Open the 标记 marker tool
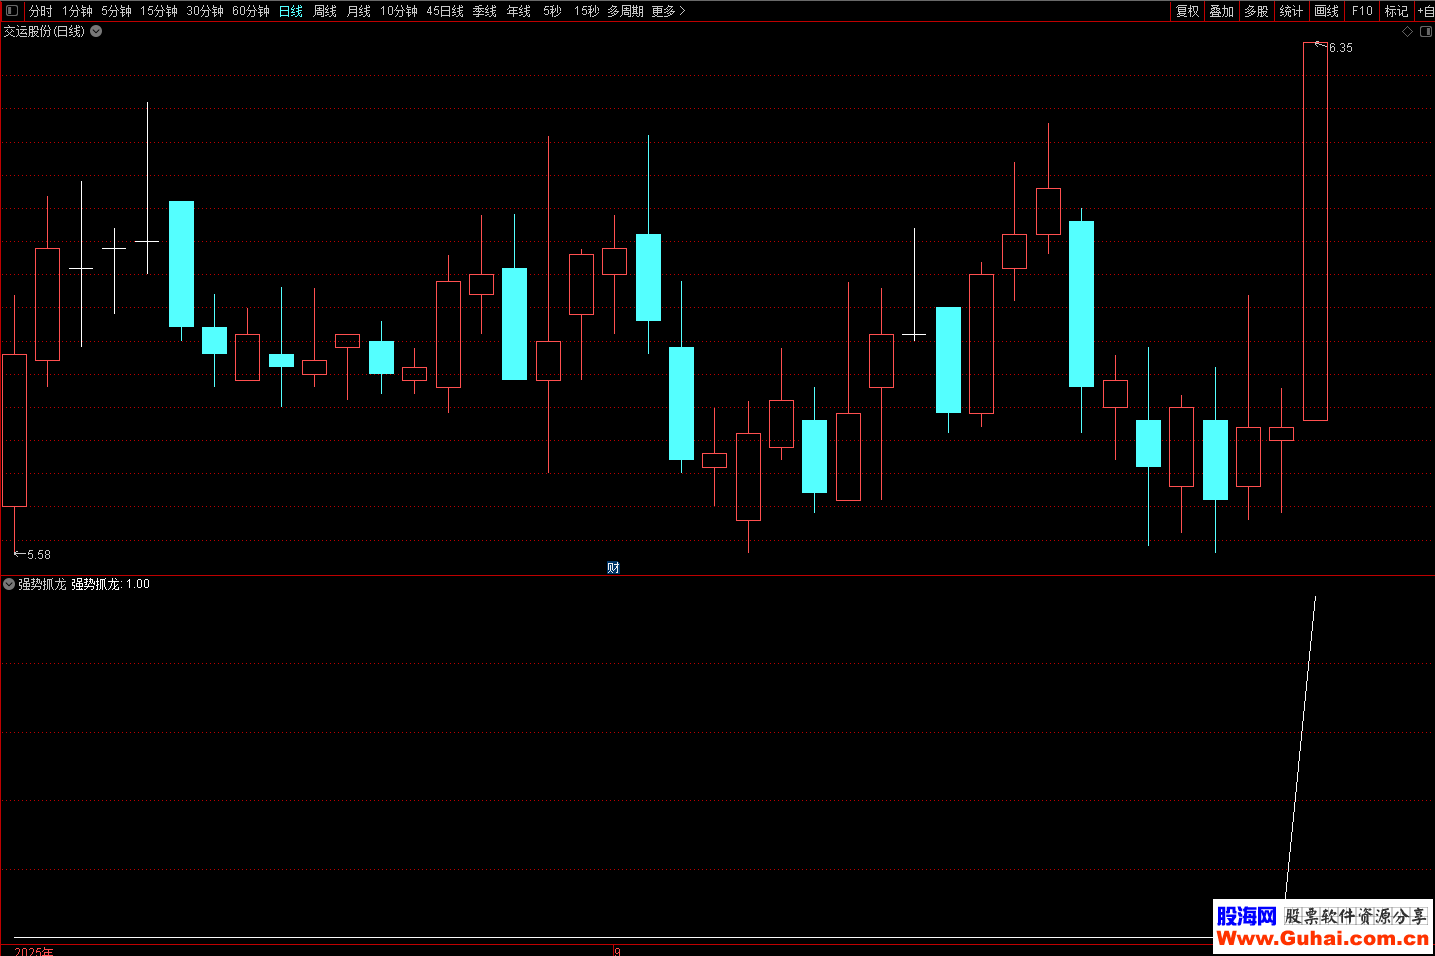The image size is (1435, 956). pos(1396,11)
